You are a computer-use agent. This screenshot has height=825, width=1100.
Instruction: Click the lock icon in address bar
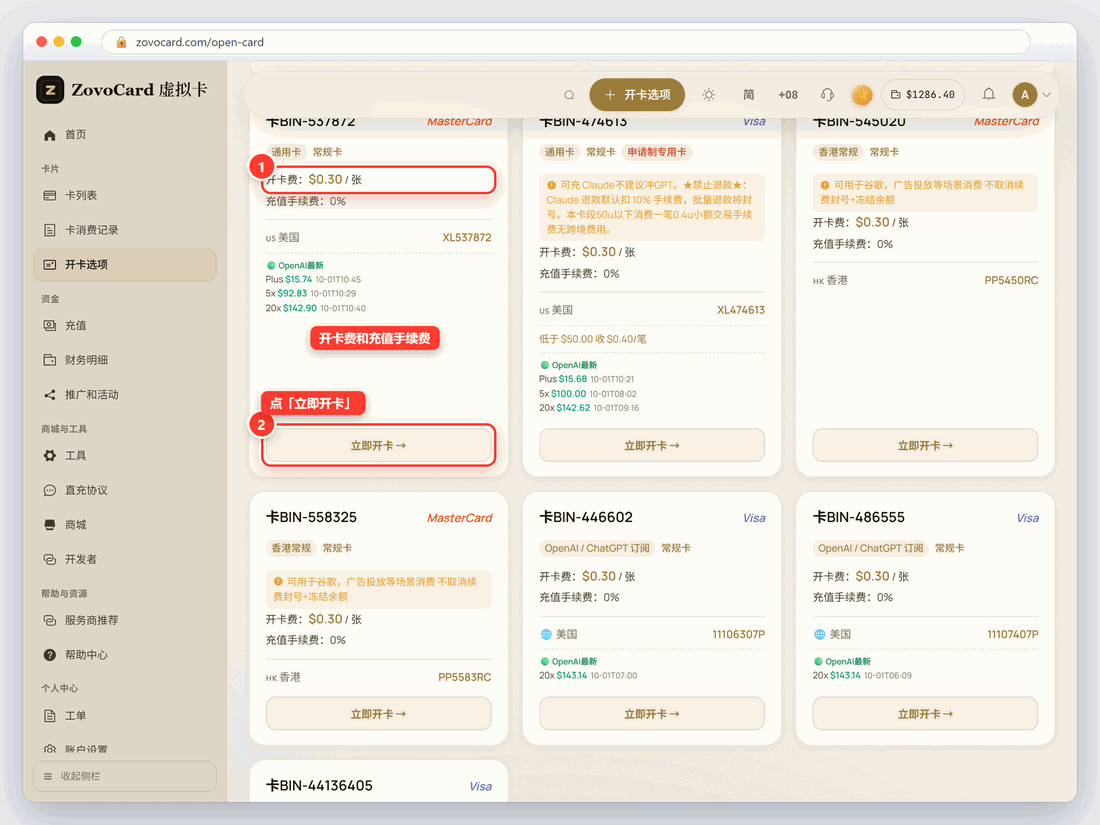click(121, 42)
